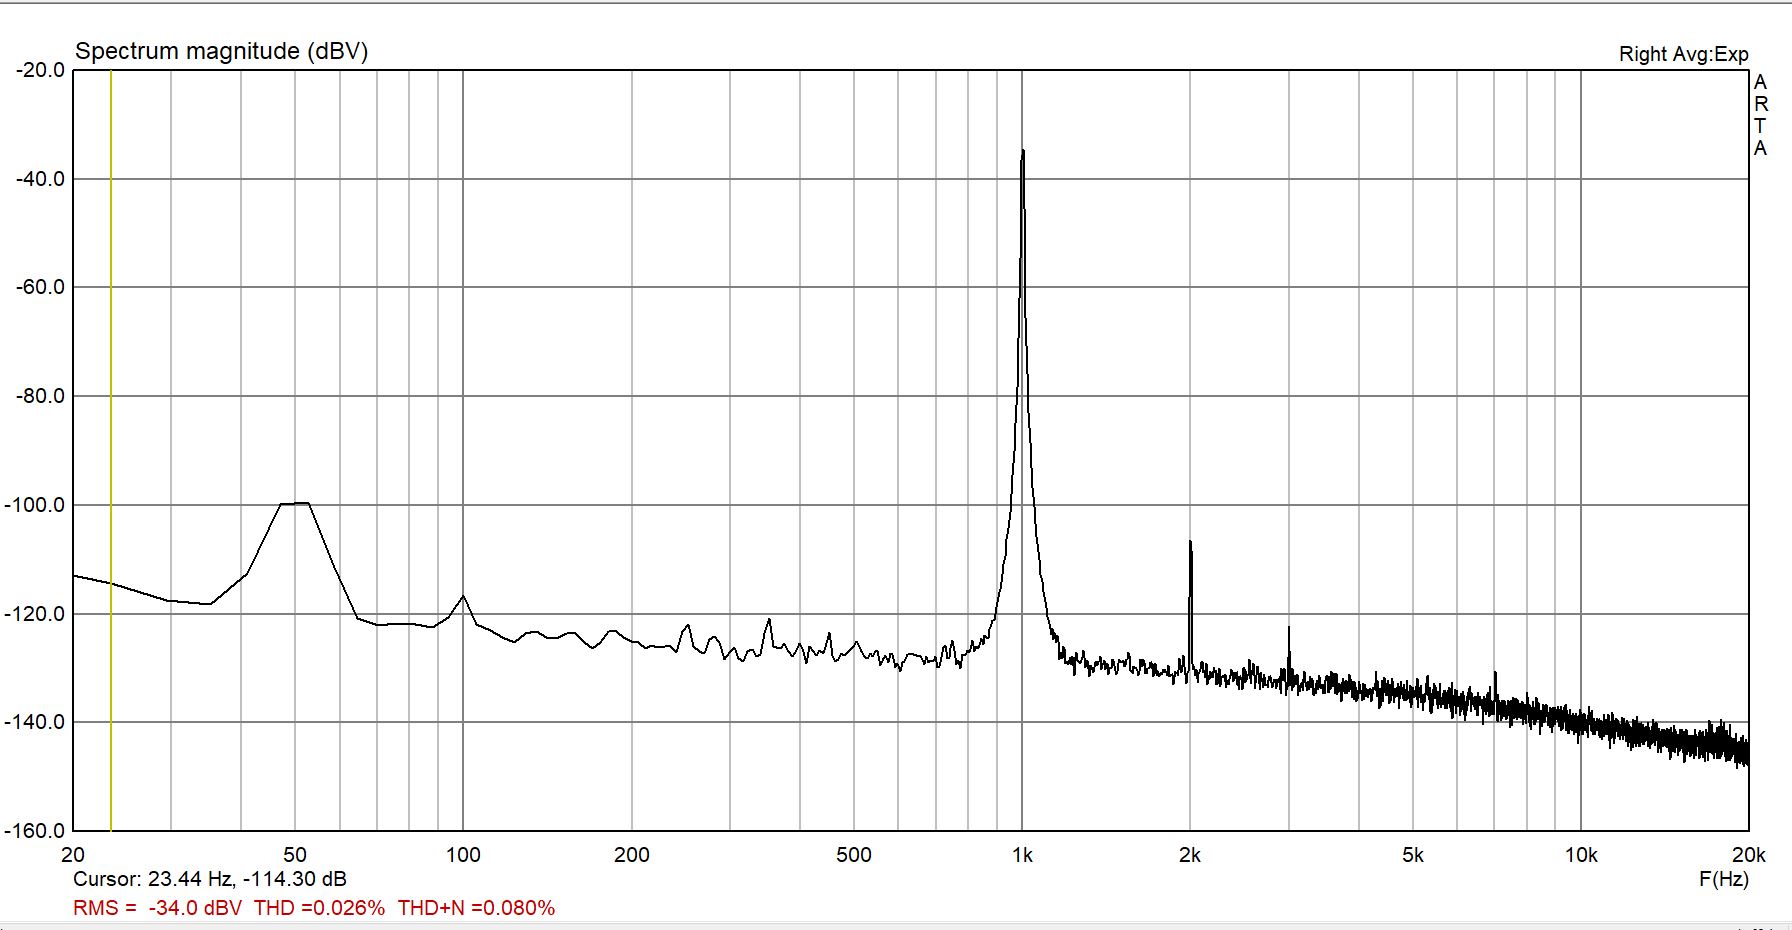Click the '-40.0' magnitude axis label
The image size is (1792, 930).
(40, 179)
